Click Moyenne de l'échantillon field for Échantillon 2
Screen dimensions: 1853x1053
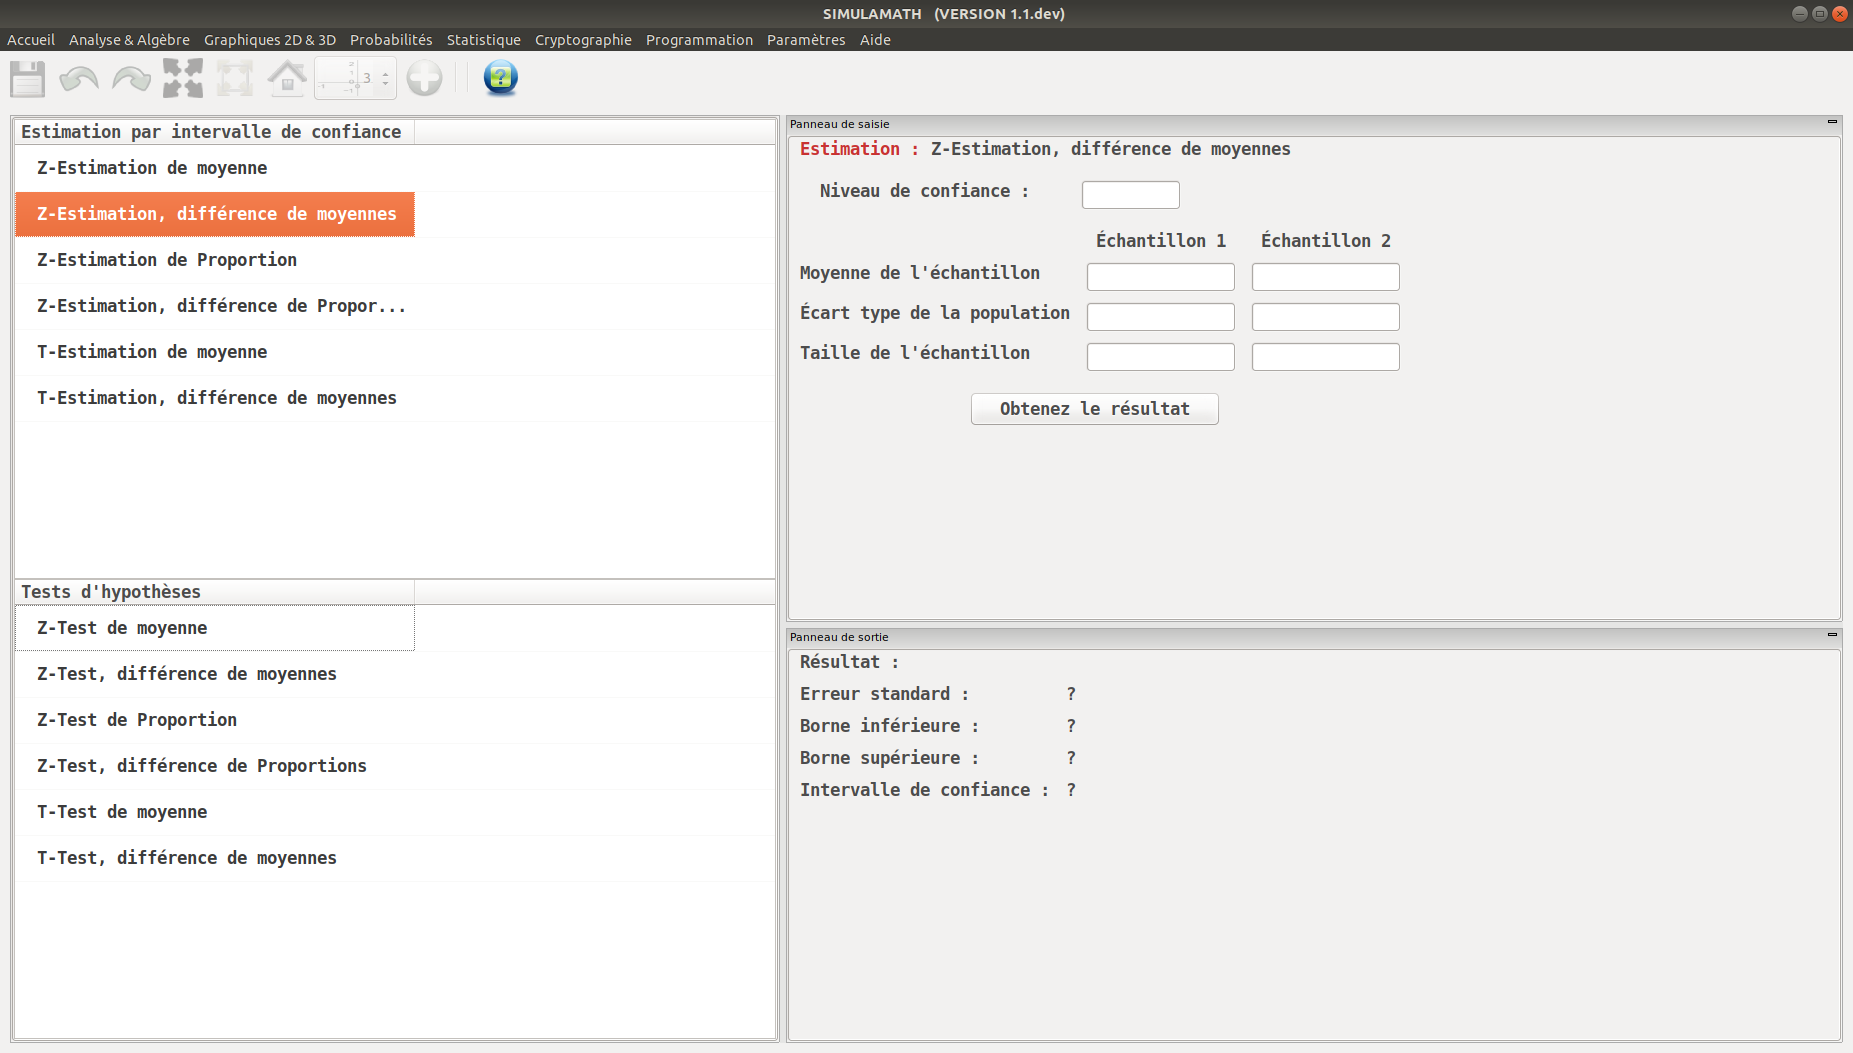pyautogui.click(x=1325, y=277)
